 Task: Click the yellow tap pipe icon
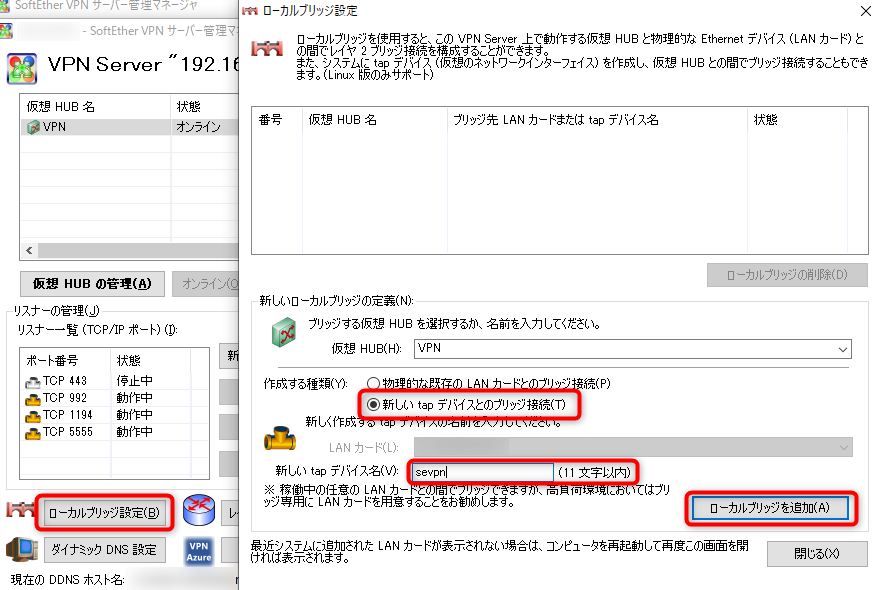click(x=280, y=439)
